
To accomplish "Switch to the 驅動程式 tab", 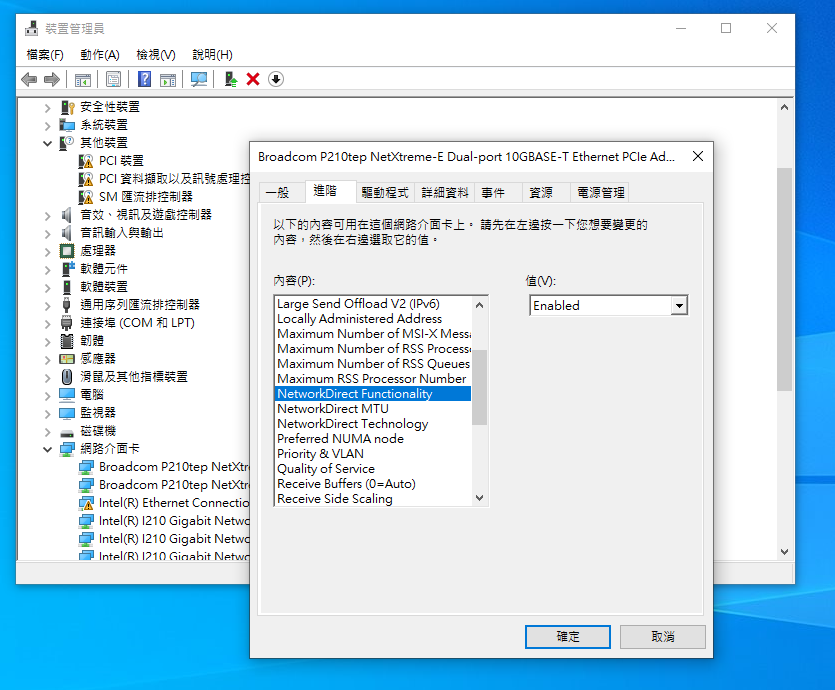I will pyautogui.click(x=385, y=193).
